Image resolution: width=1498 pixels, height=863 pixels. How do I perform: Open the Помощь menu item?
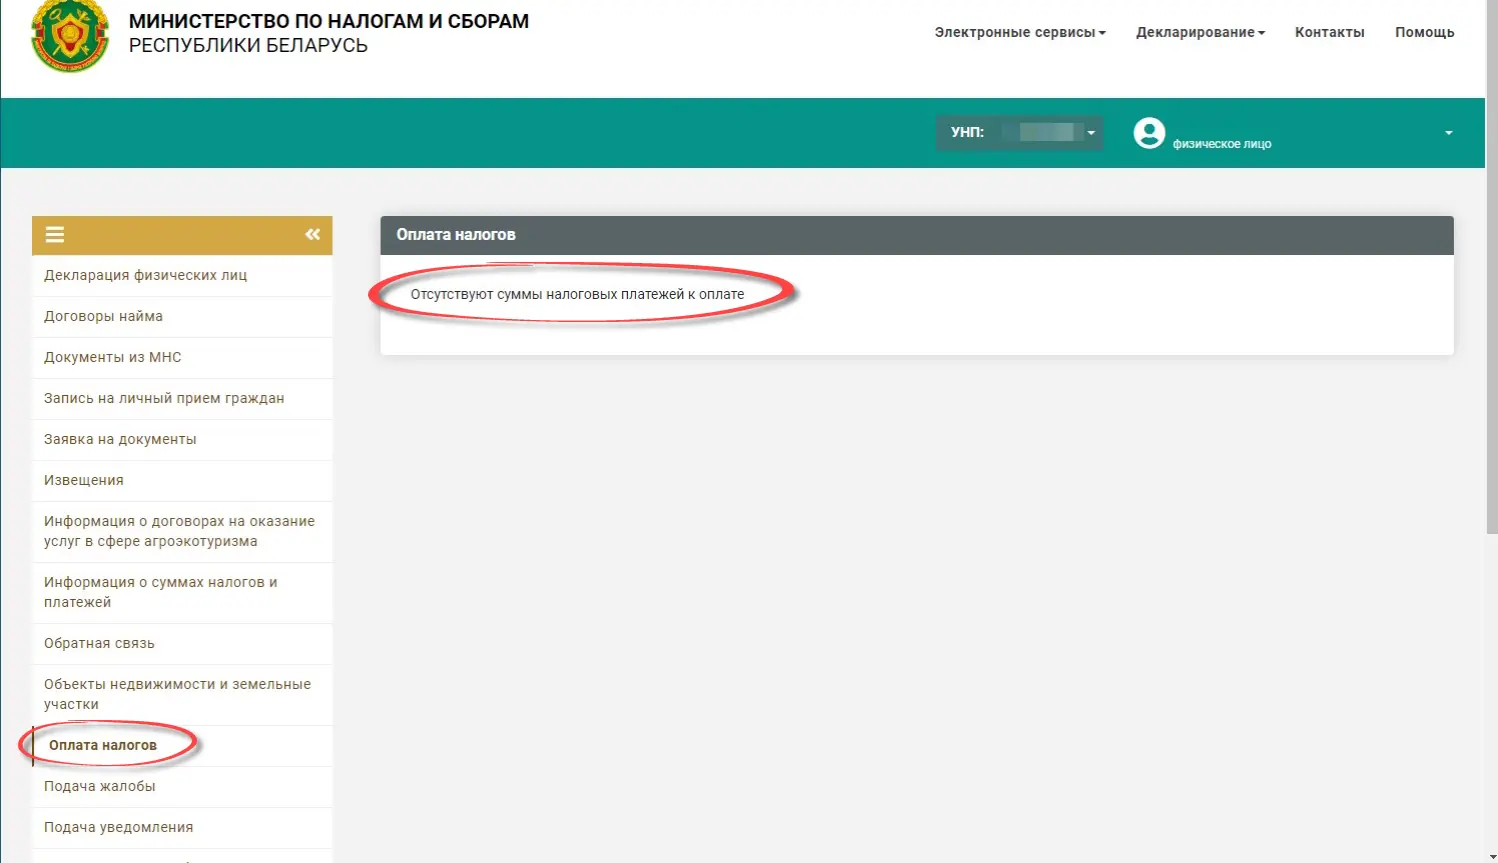(1424, 32)
